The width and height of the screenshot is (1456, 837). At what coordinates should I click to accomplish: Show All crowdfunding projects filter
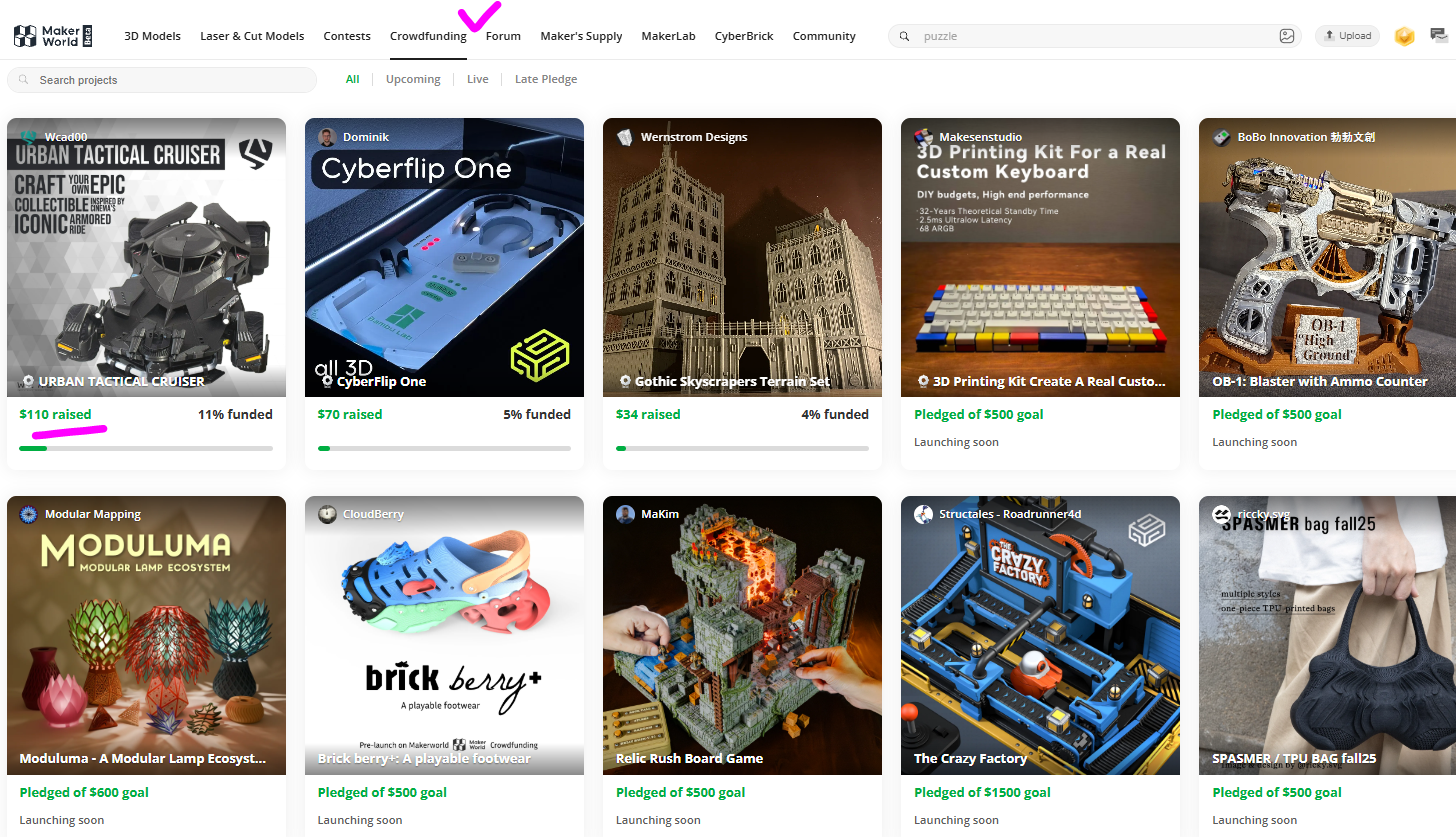(353, 79)
